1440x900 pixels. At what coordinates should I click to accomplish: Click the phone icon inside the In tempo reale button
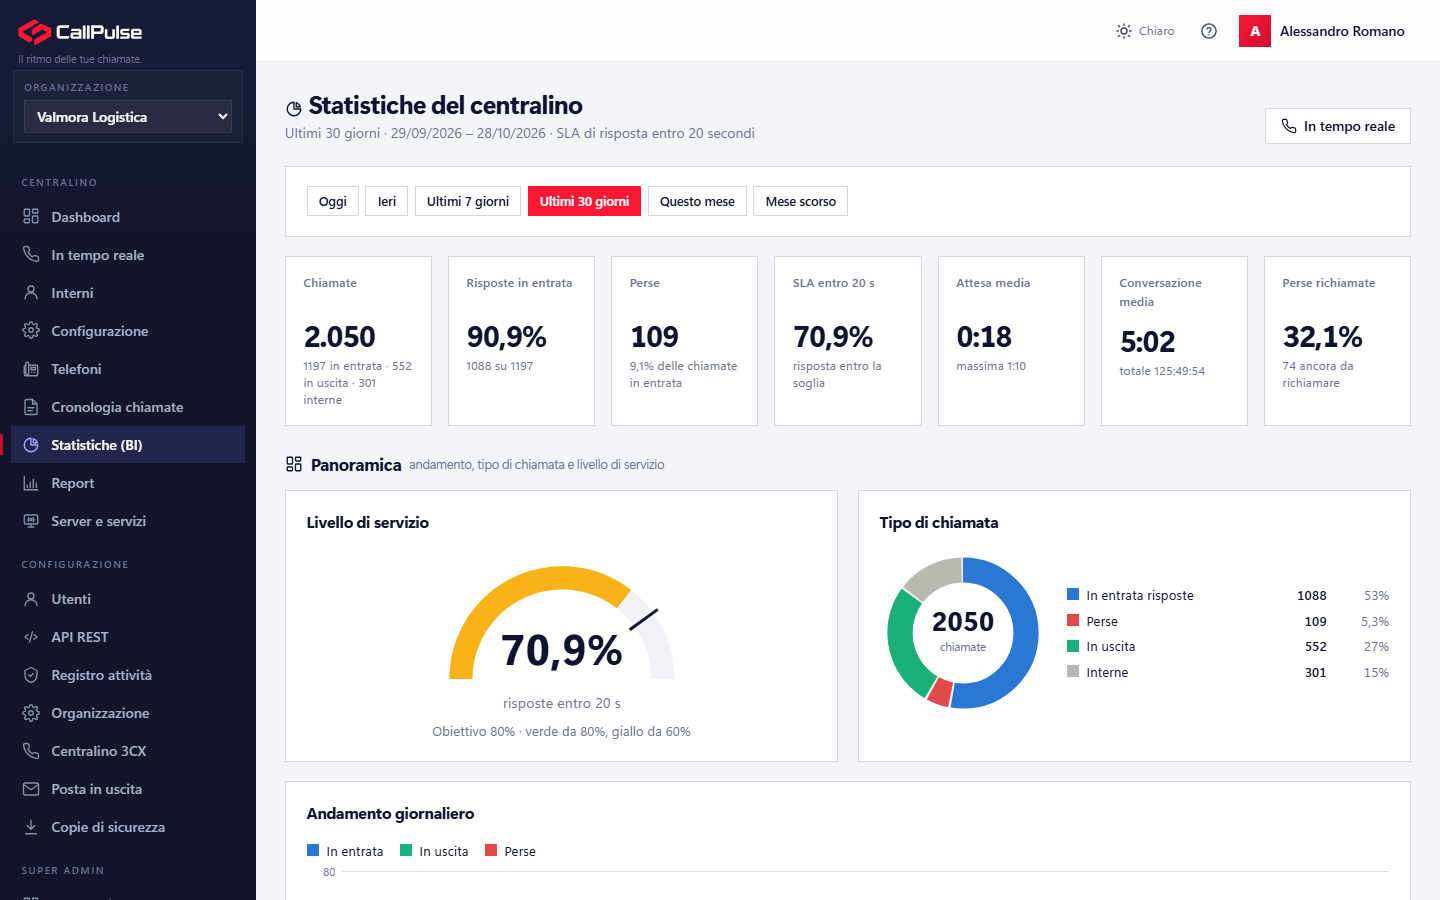pos(1289,126)
